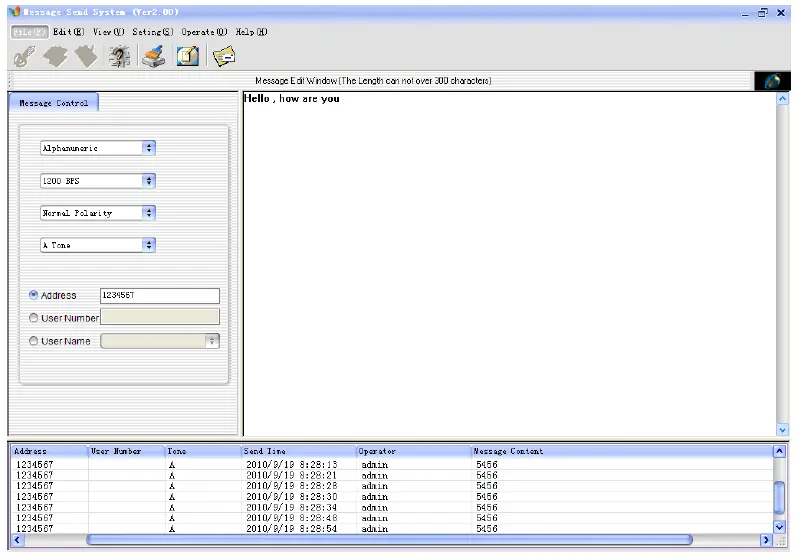Select the record sent at 2010/9/19 8:28:13

pyautogui.click(x=392, y=464)
